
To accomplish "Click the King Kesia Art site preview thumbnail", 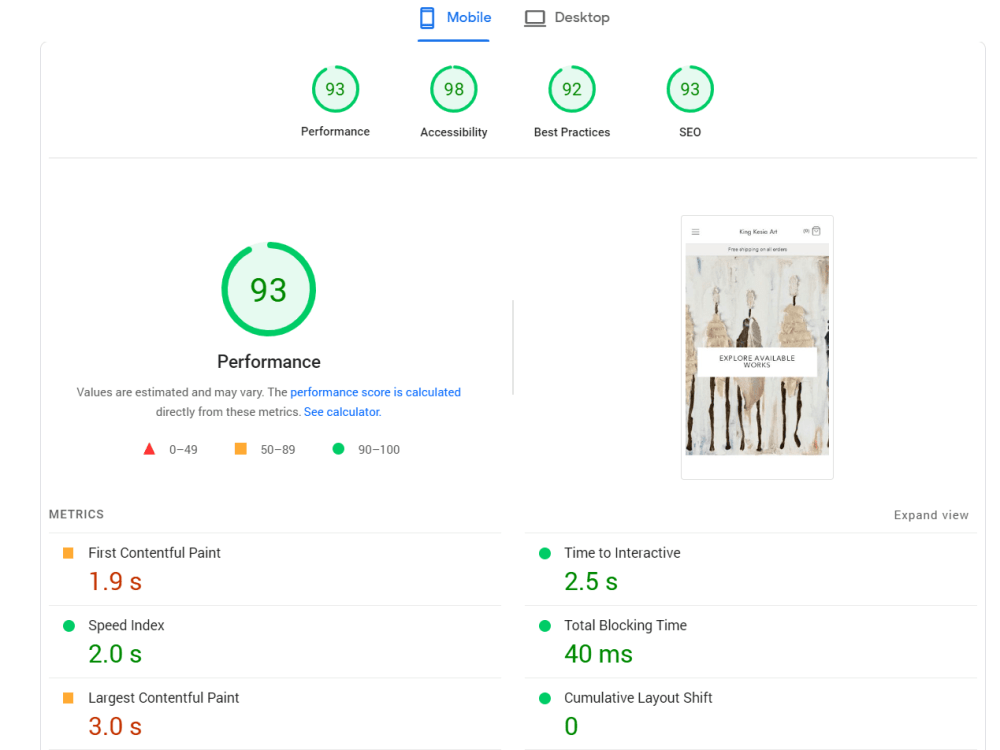I will [x=757, y=345].
